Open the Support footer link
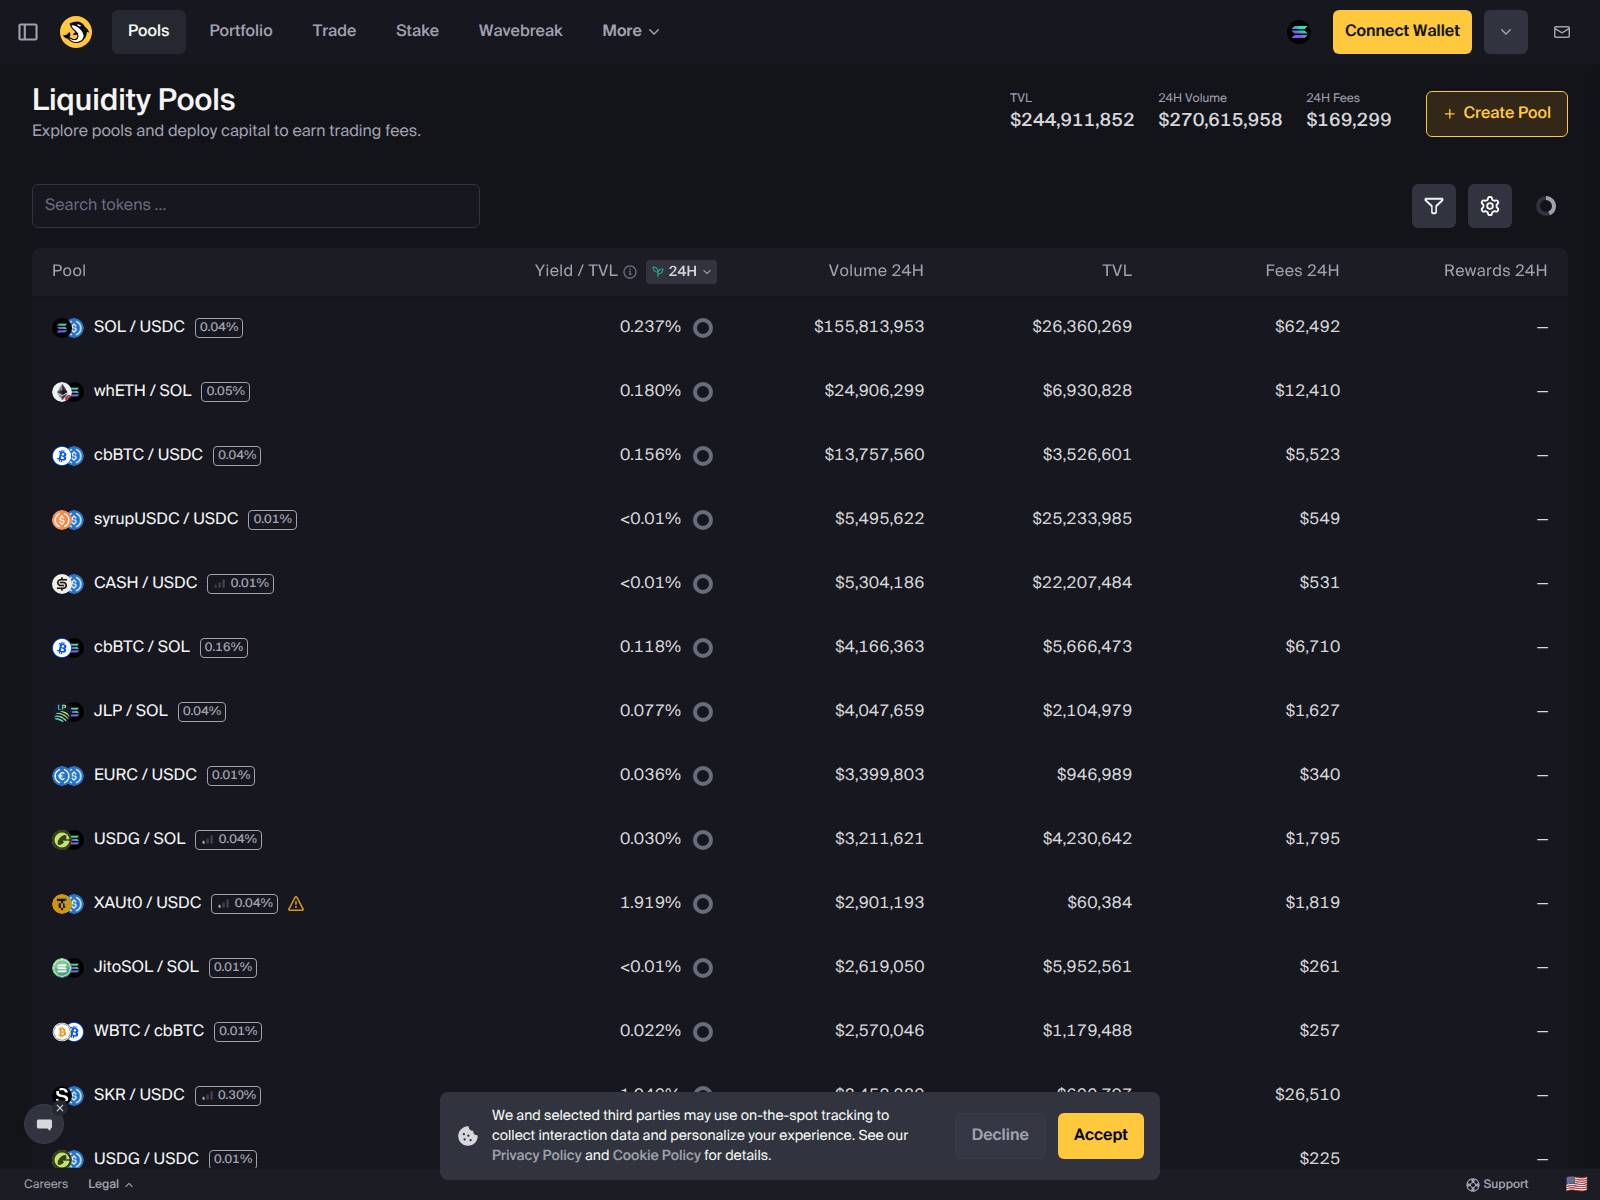Image resolution: width=1600 pixels, height=1200 pixels. [x=1497, y=1184]
